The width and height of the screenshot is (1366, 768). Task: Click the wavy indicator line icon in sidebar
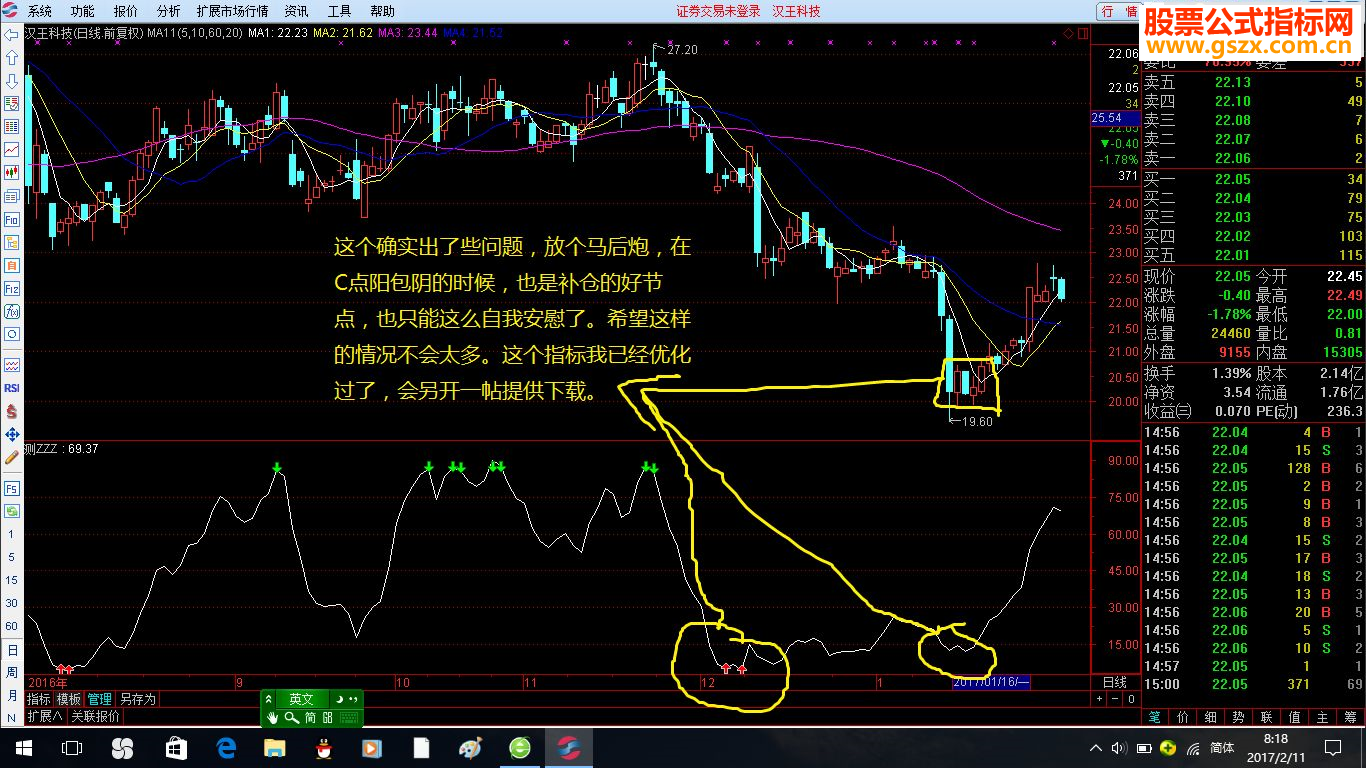click(x=12, y=364)
